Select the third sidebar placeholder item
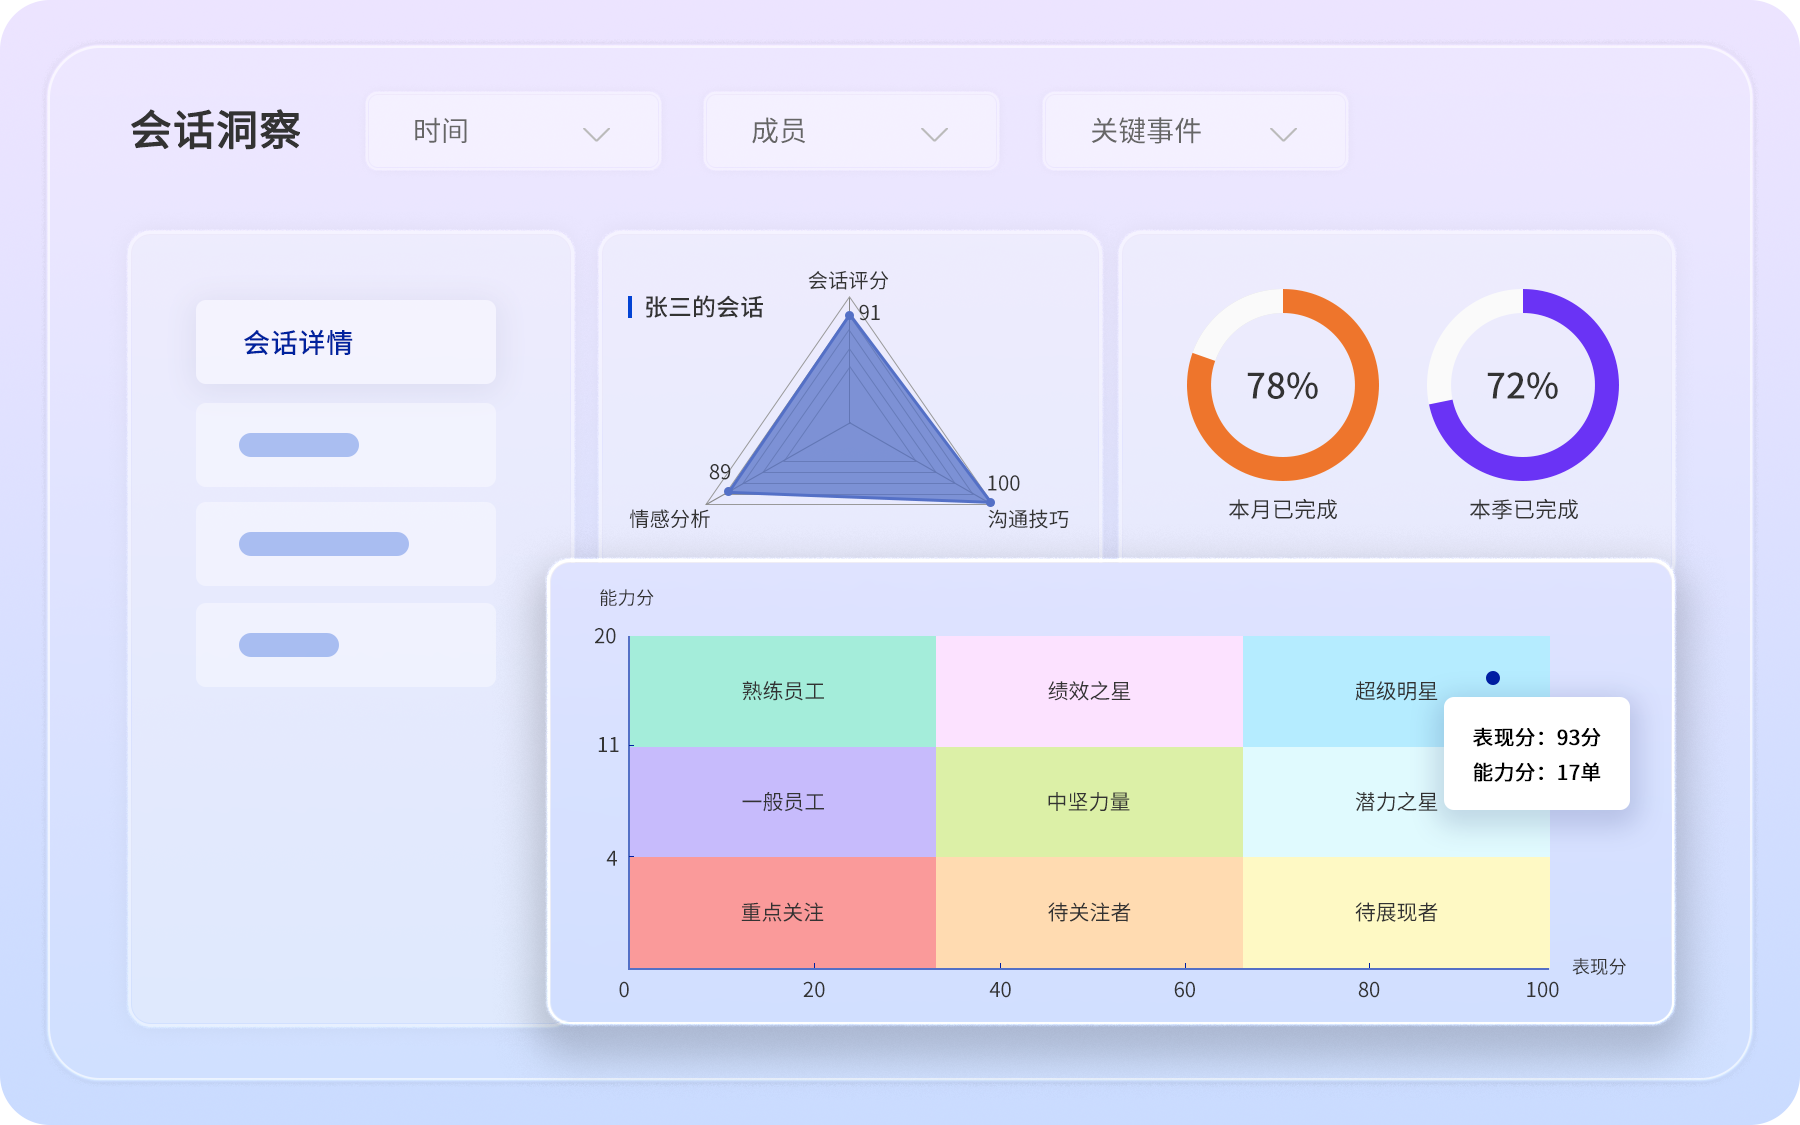 [x=345, y=544]
